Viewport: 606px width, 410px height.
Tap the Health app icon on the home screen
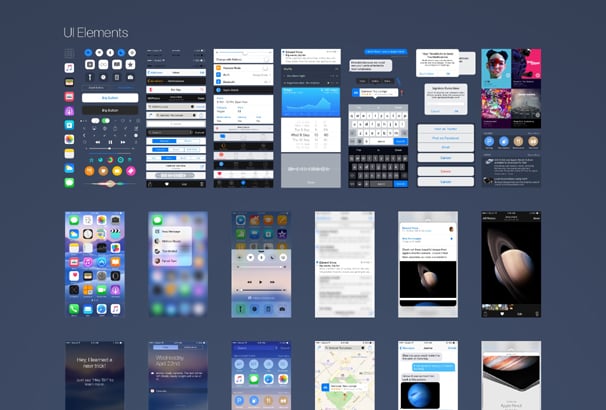point(74,276)
